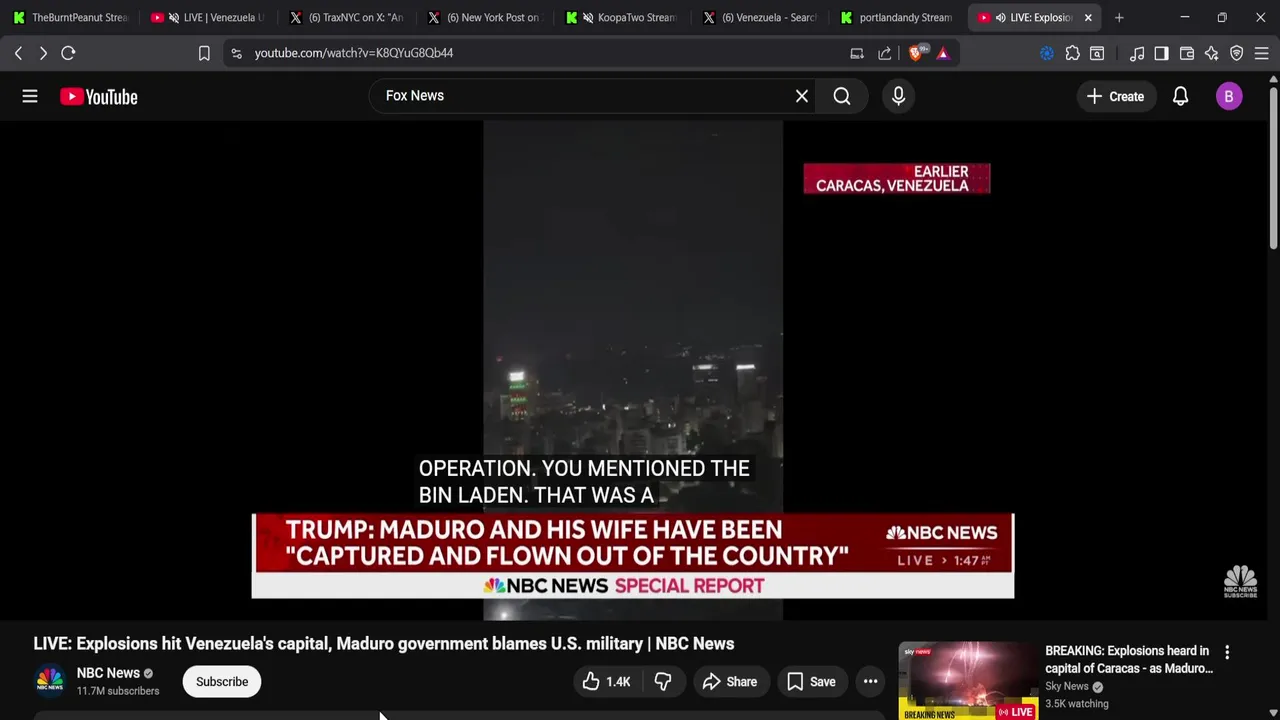This screenshot has height=720, width=1280.
Task: Open options menu for Sky News video
Action: pos(1227,652)
